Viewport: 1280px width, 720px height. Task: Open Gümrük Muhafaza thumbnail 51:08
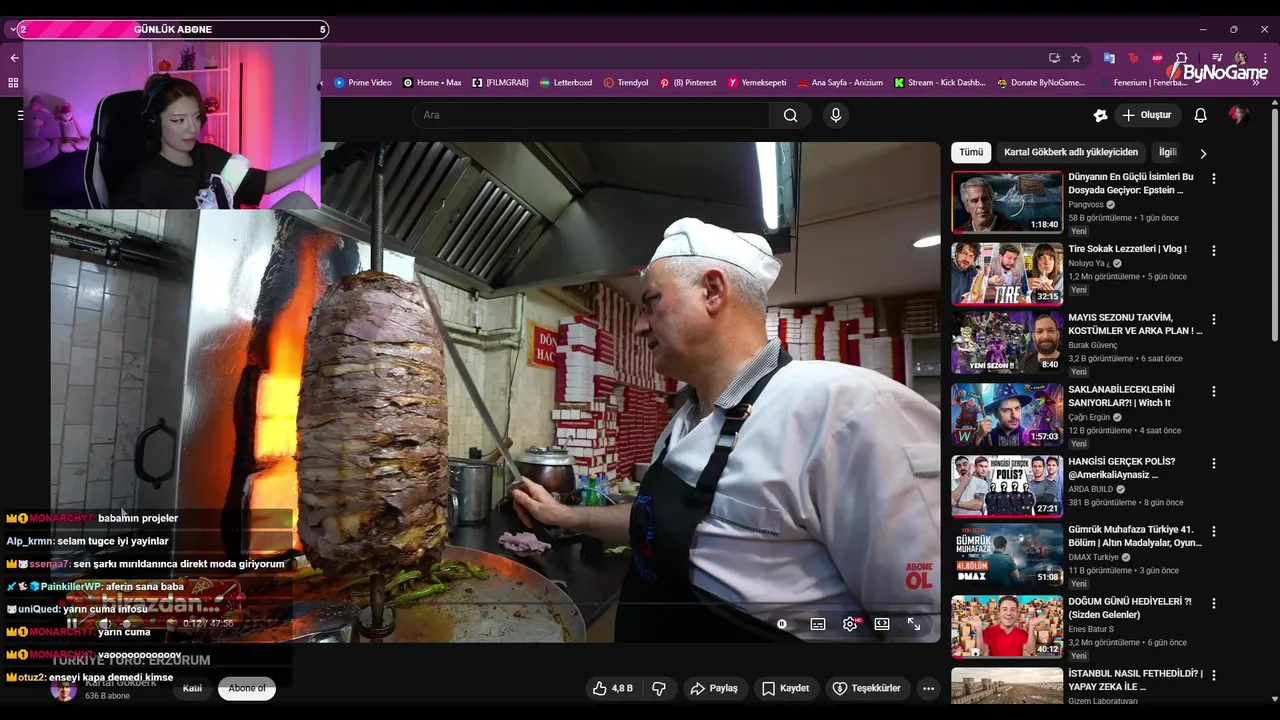(x=1007, y=555)
